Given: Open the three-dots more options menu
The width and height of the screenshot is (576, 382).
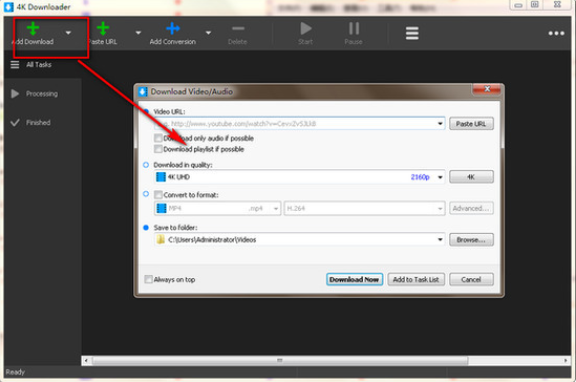Looking at the screenshot, I should point(556,33).
